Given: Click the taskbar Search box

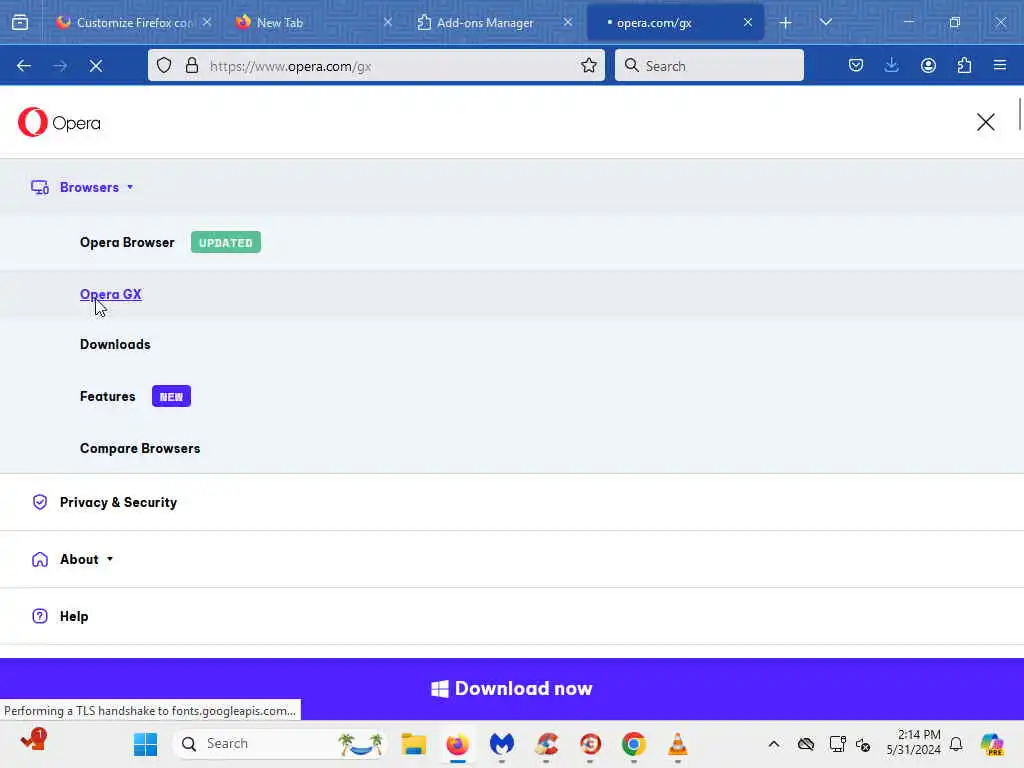Looking at the screenshot, I should 280,744.
